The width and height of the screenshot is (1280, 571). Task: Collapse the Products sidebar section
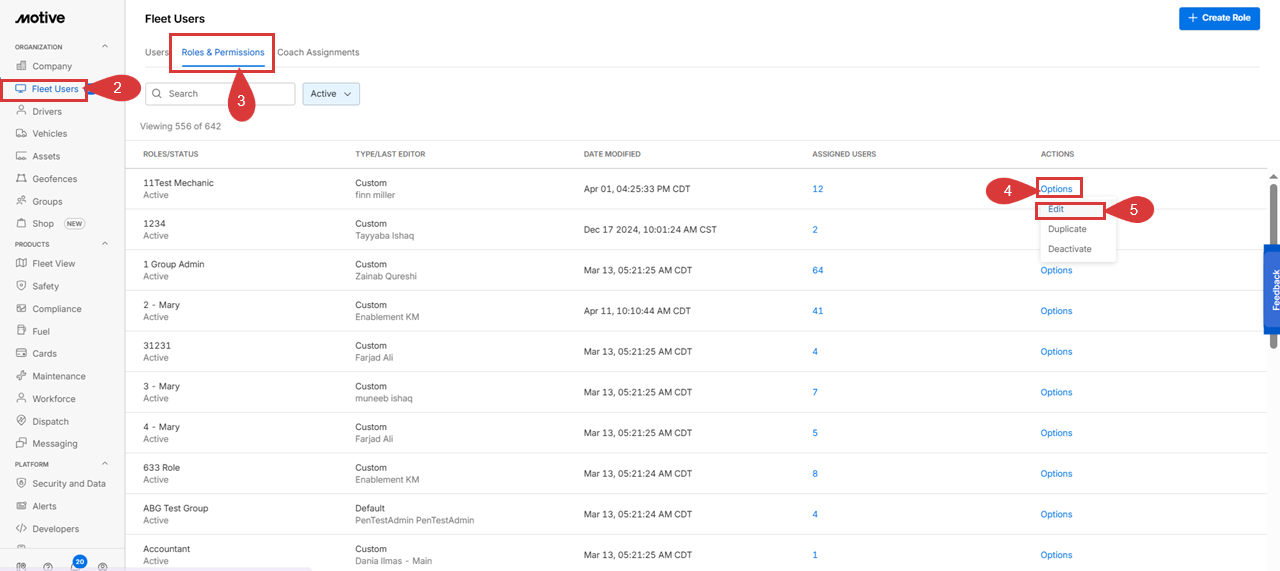click(105, 244)
